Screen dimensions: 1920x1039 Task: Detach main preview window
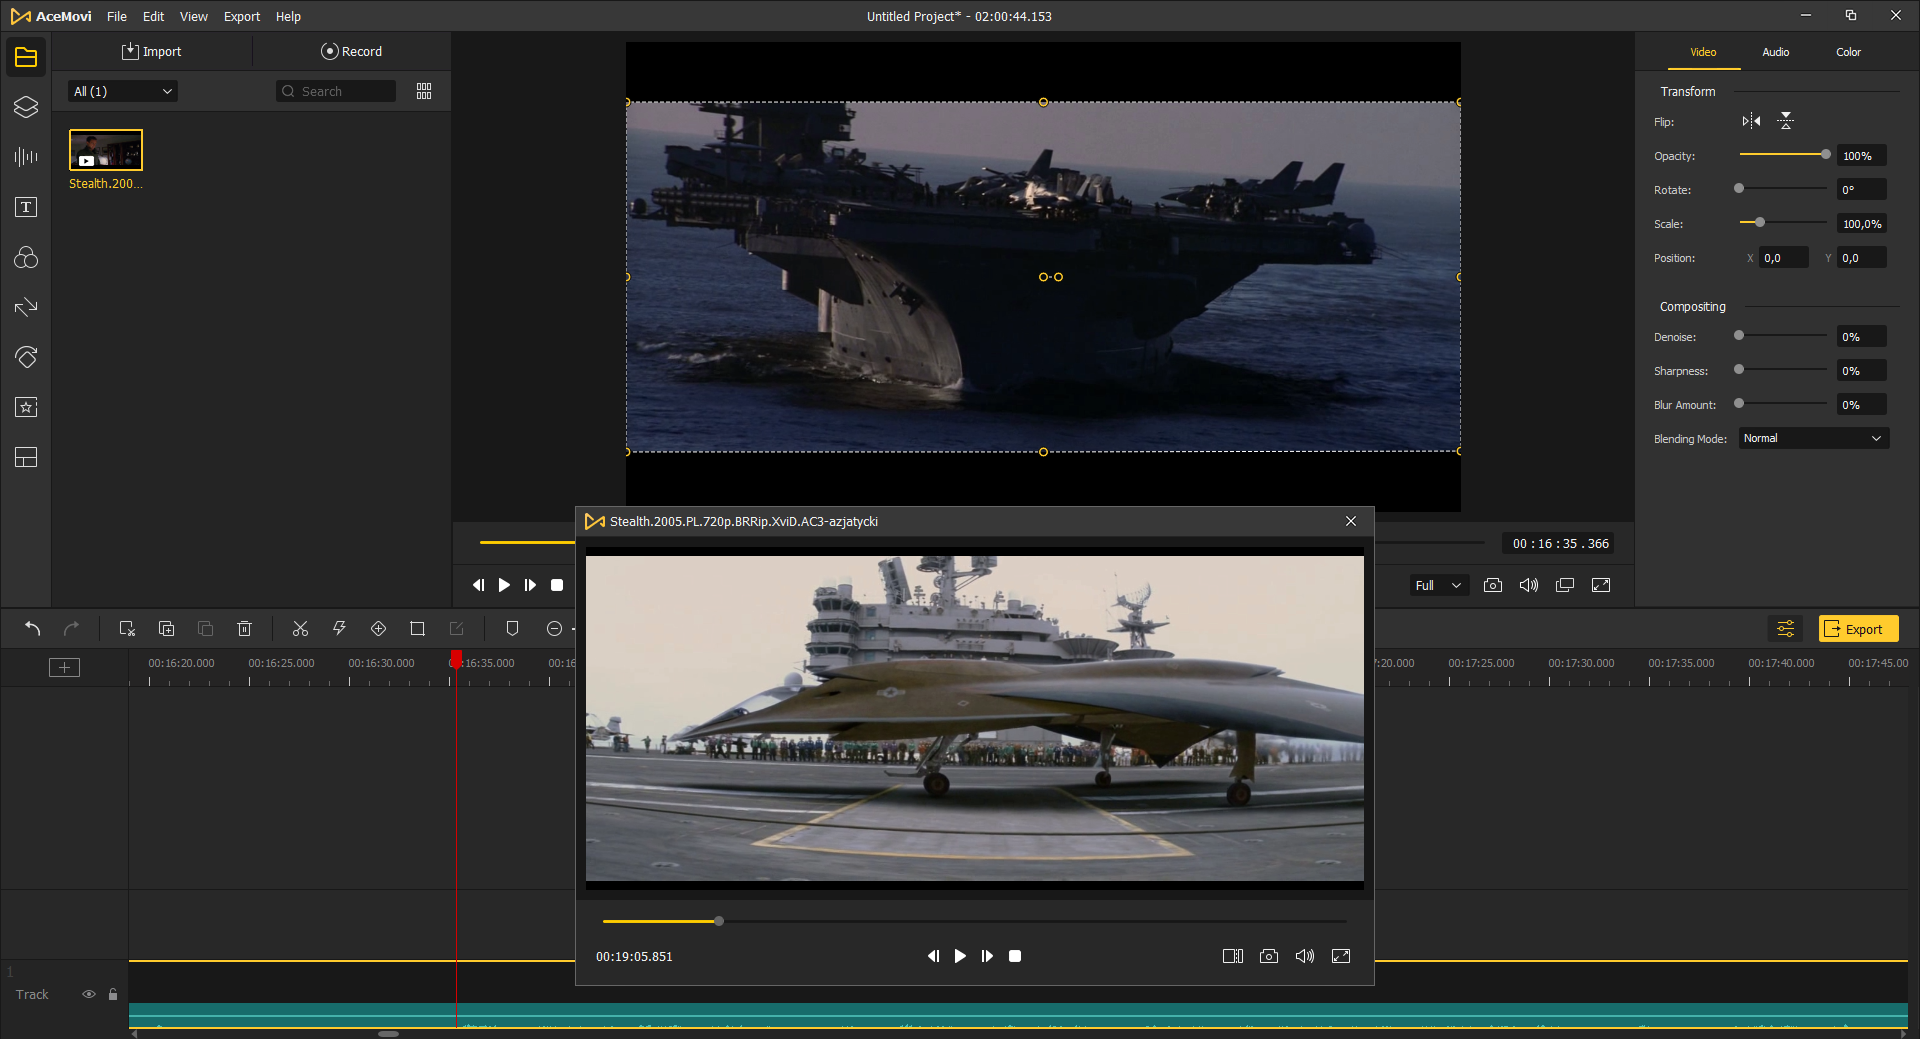click(1565, 586)
